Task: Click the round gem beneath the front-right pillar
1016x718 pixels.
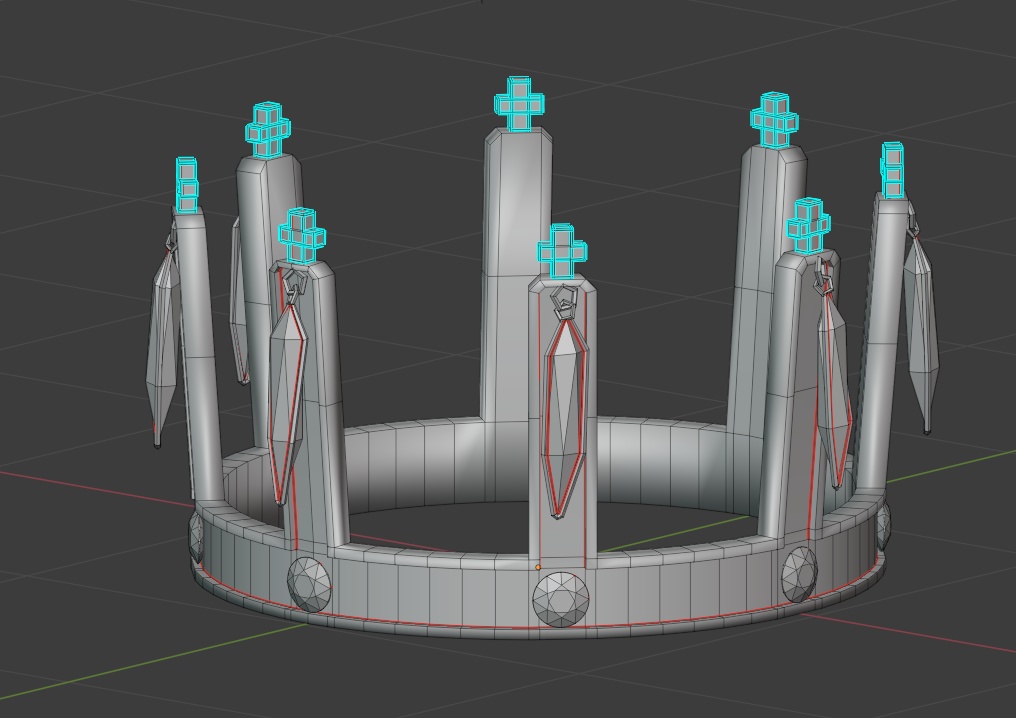Action: click(x=800, y=575)
